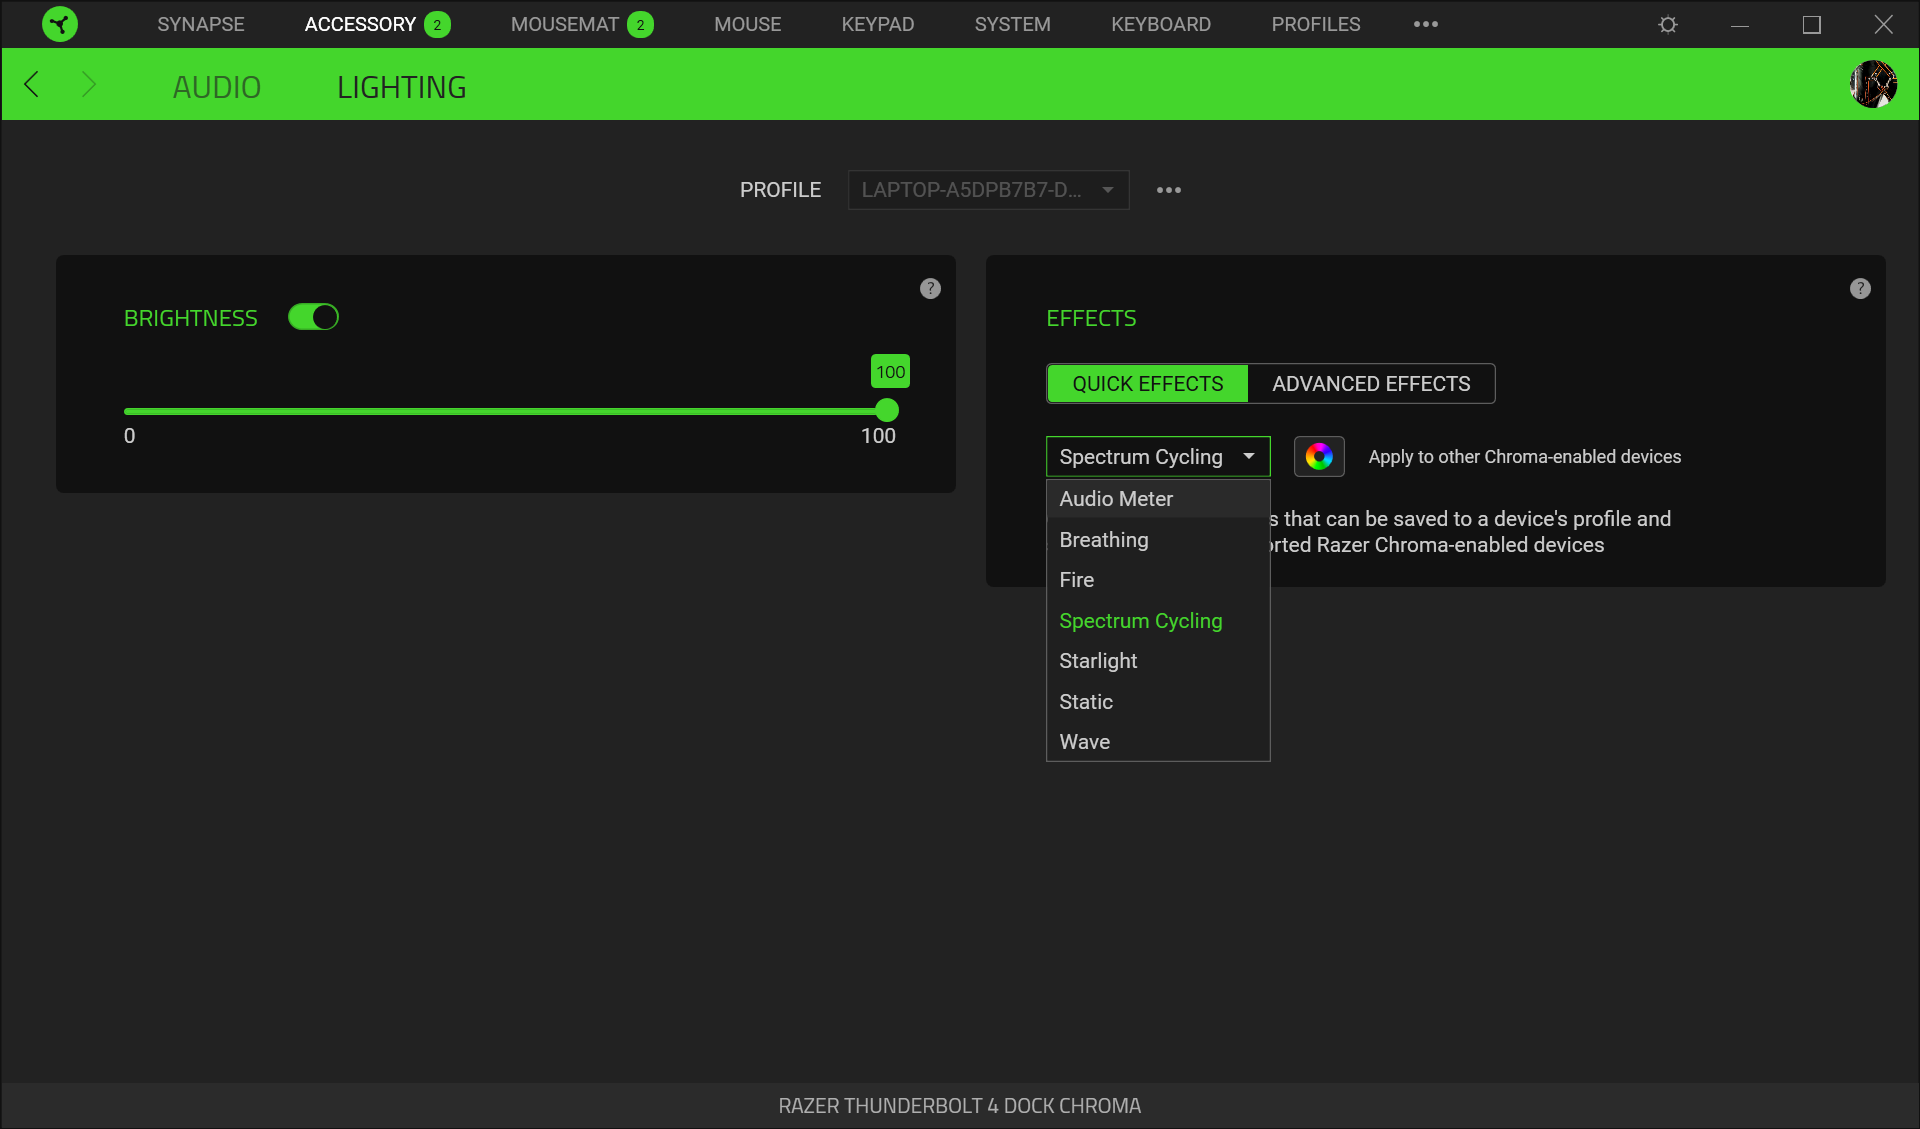Open profile options via ellipsis next to Profile
Image resolution: width=1920 pixels, height=1129 pixels.
(1169, 189)
